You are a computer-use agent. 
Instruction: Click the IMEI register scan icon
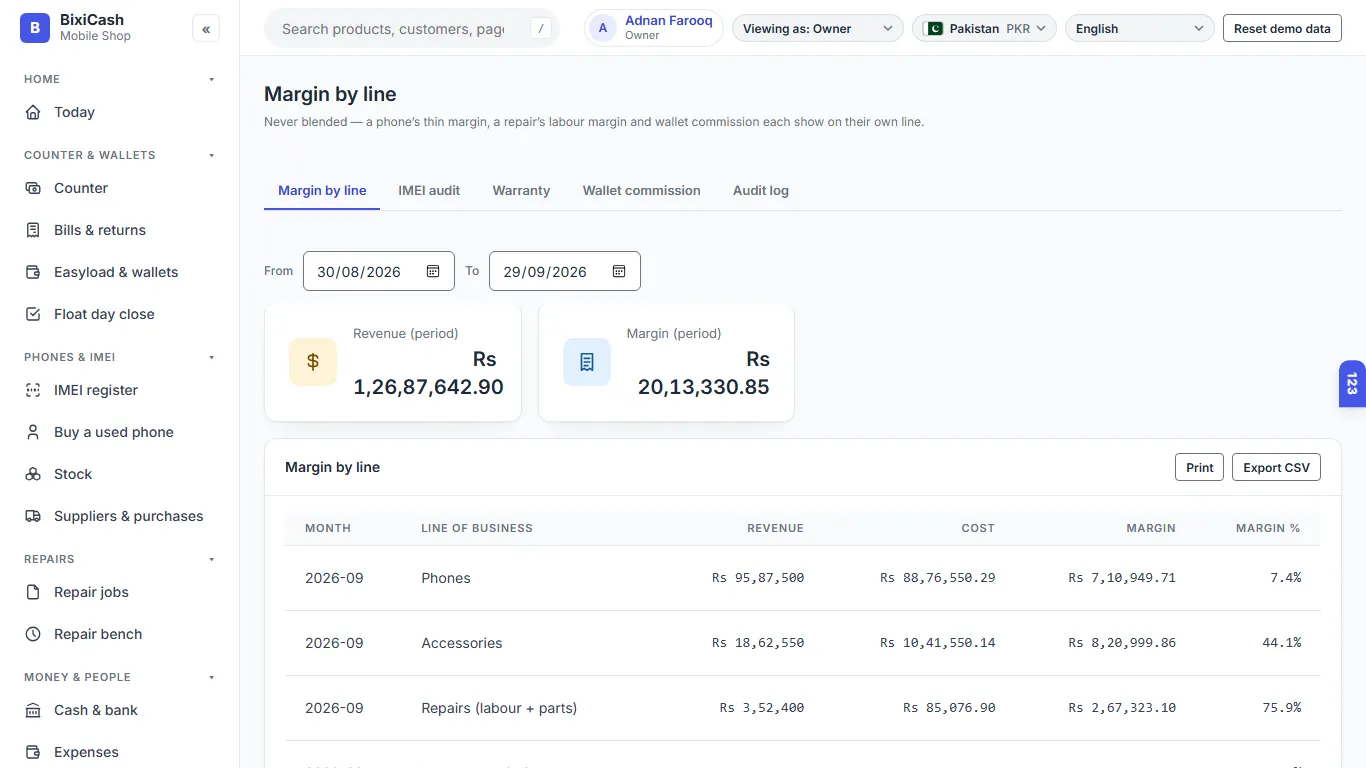point(33,390)
